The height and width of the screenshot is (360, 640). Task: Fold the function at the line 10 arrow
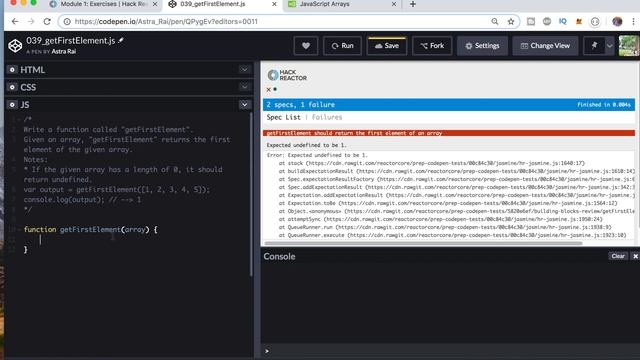pos(19,229)
